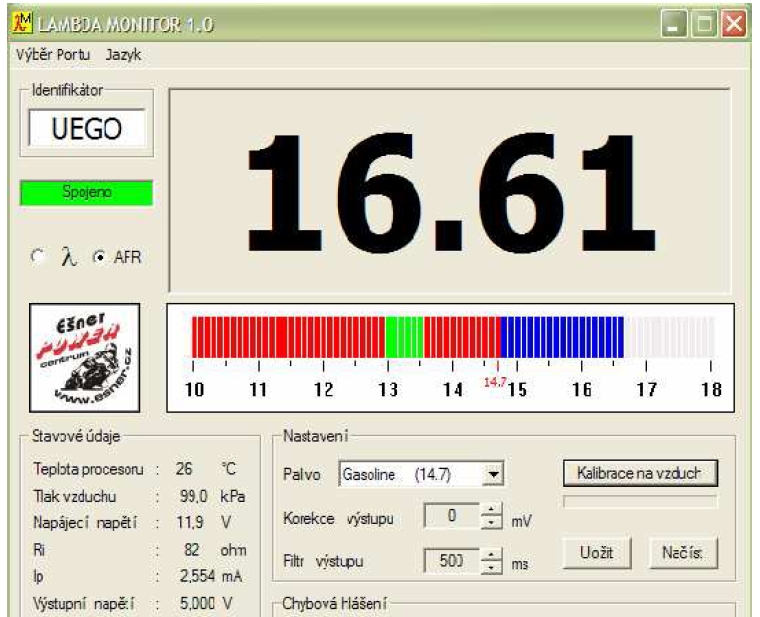Screen dimensions: 760x617
Task: Maximize the Lambda Monitor window
Action: tap(704, 23)
